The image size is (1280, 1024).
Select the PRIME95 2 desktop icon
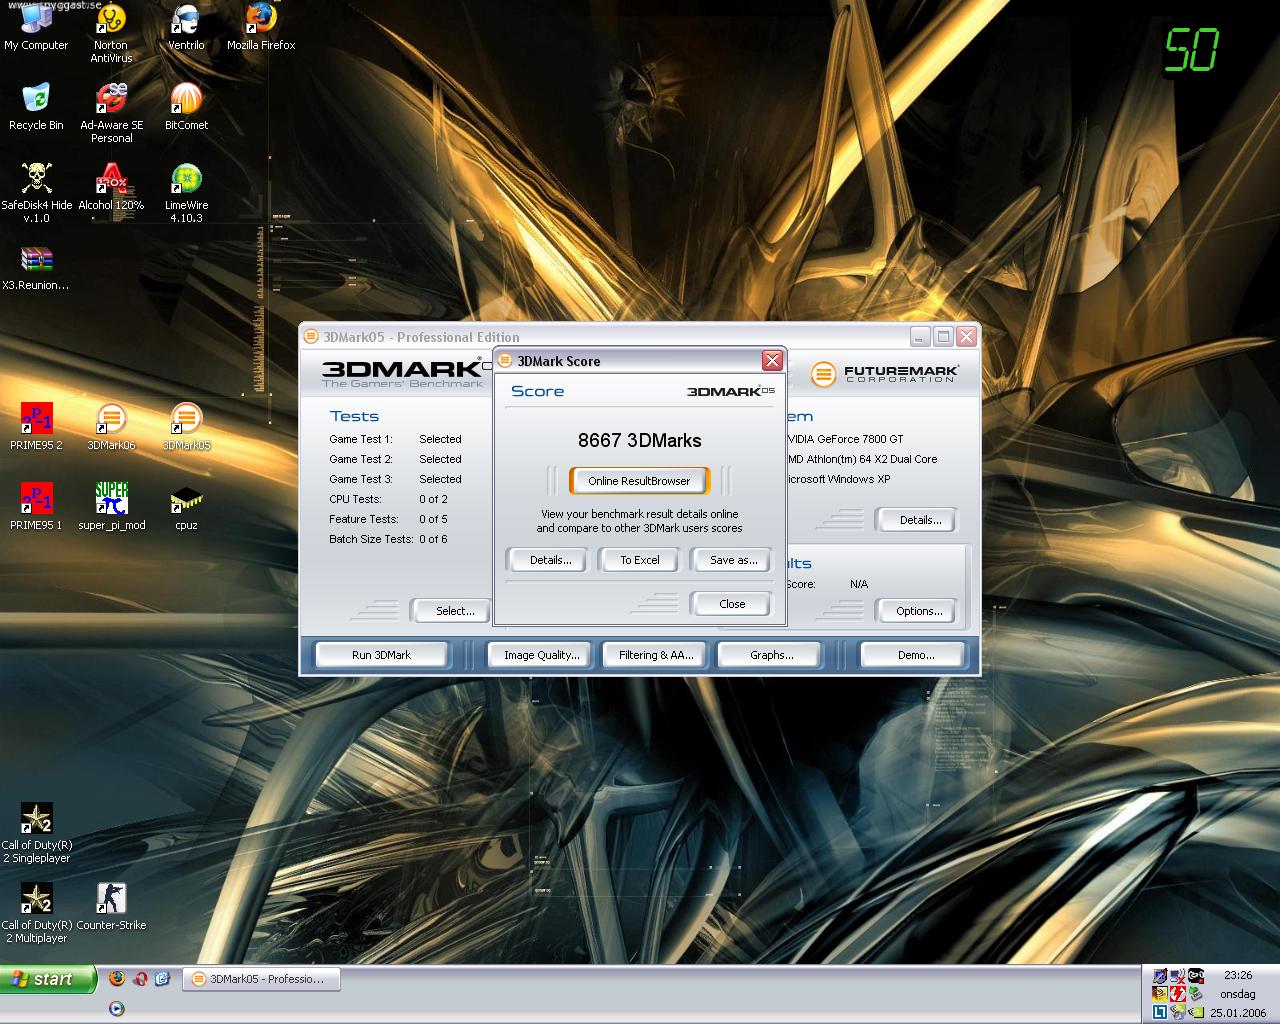pos(36,427)
